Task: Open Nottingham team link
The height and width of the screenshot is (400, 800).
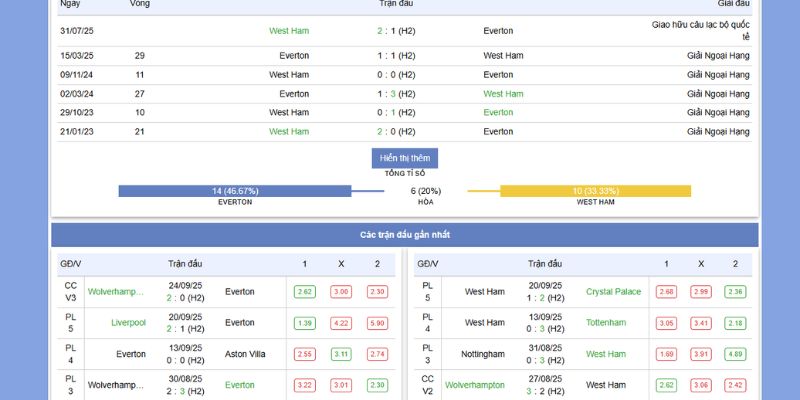Action: click(x=483, y=354)
